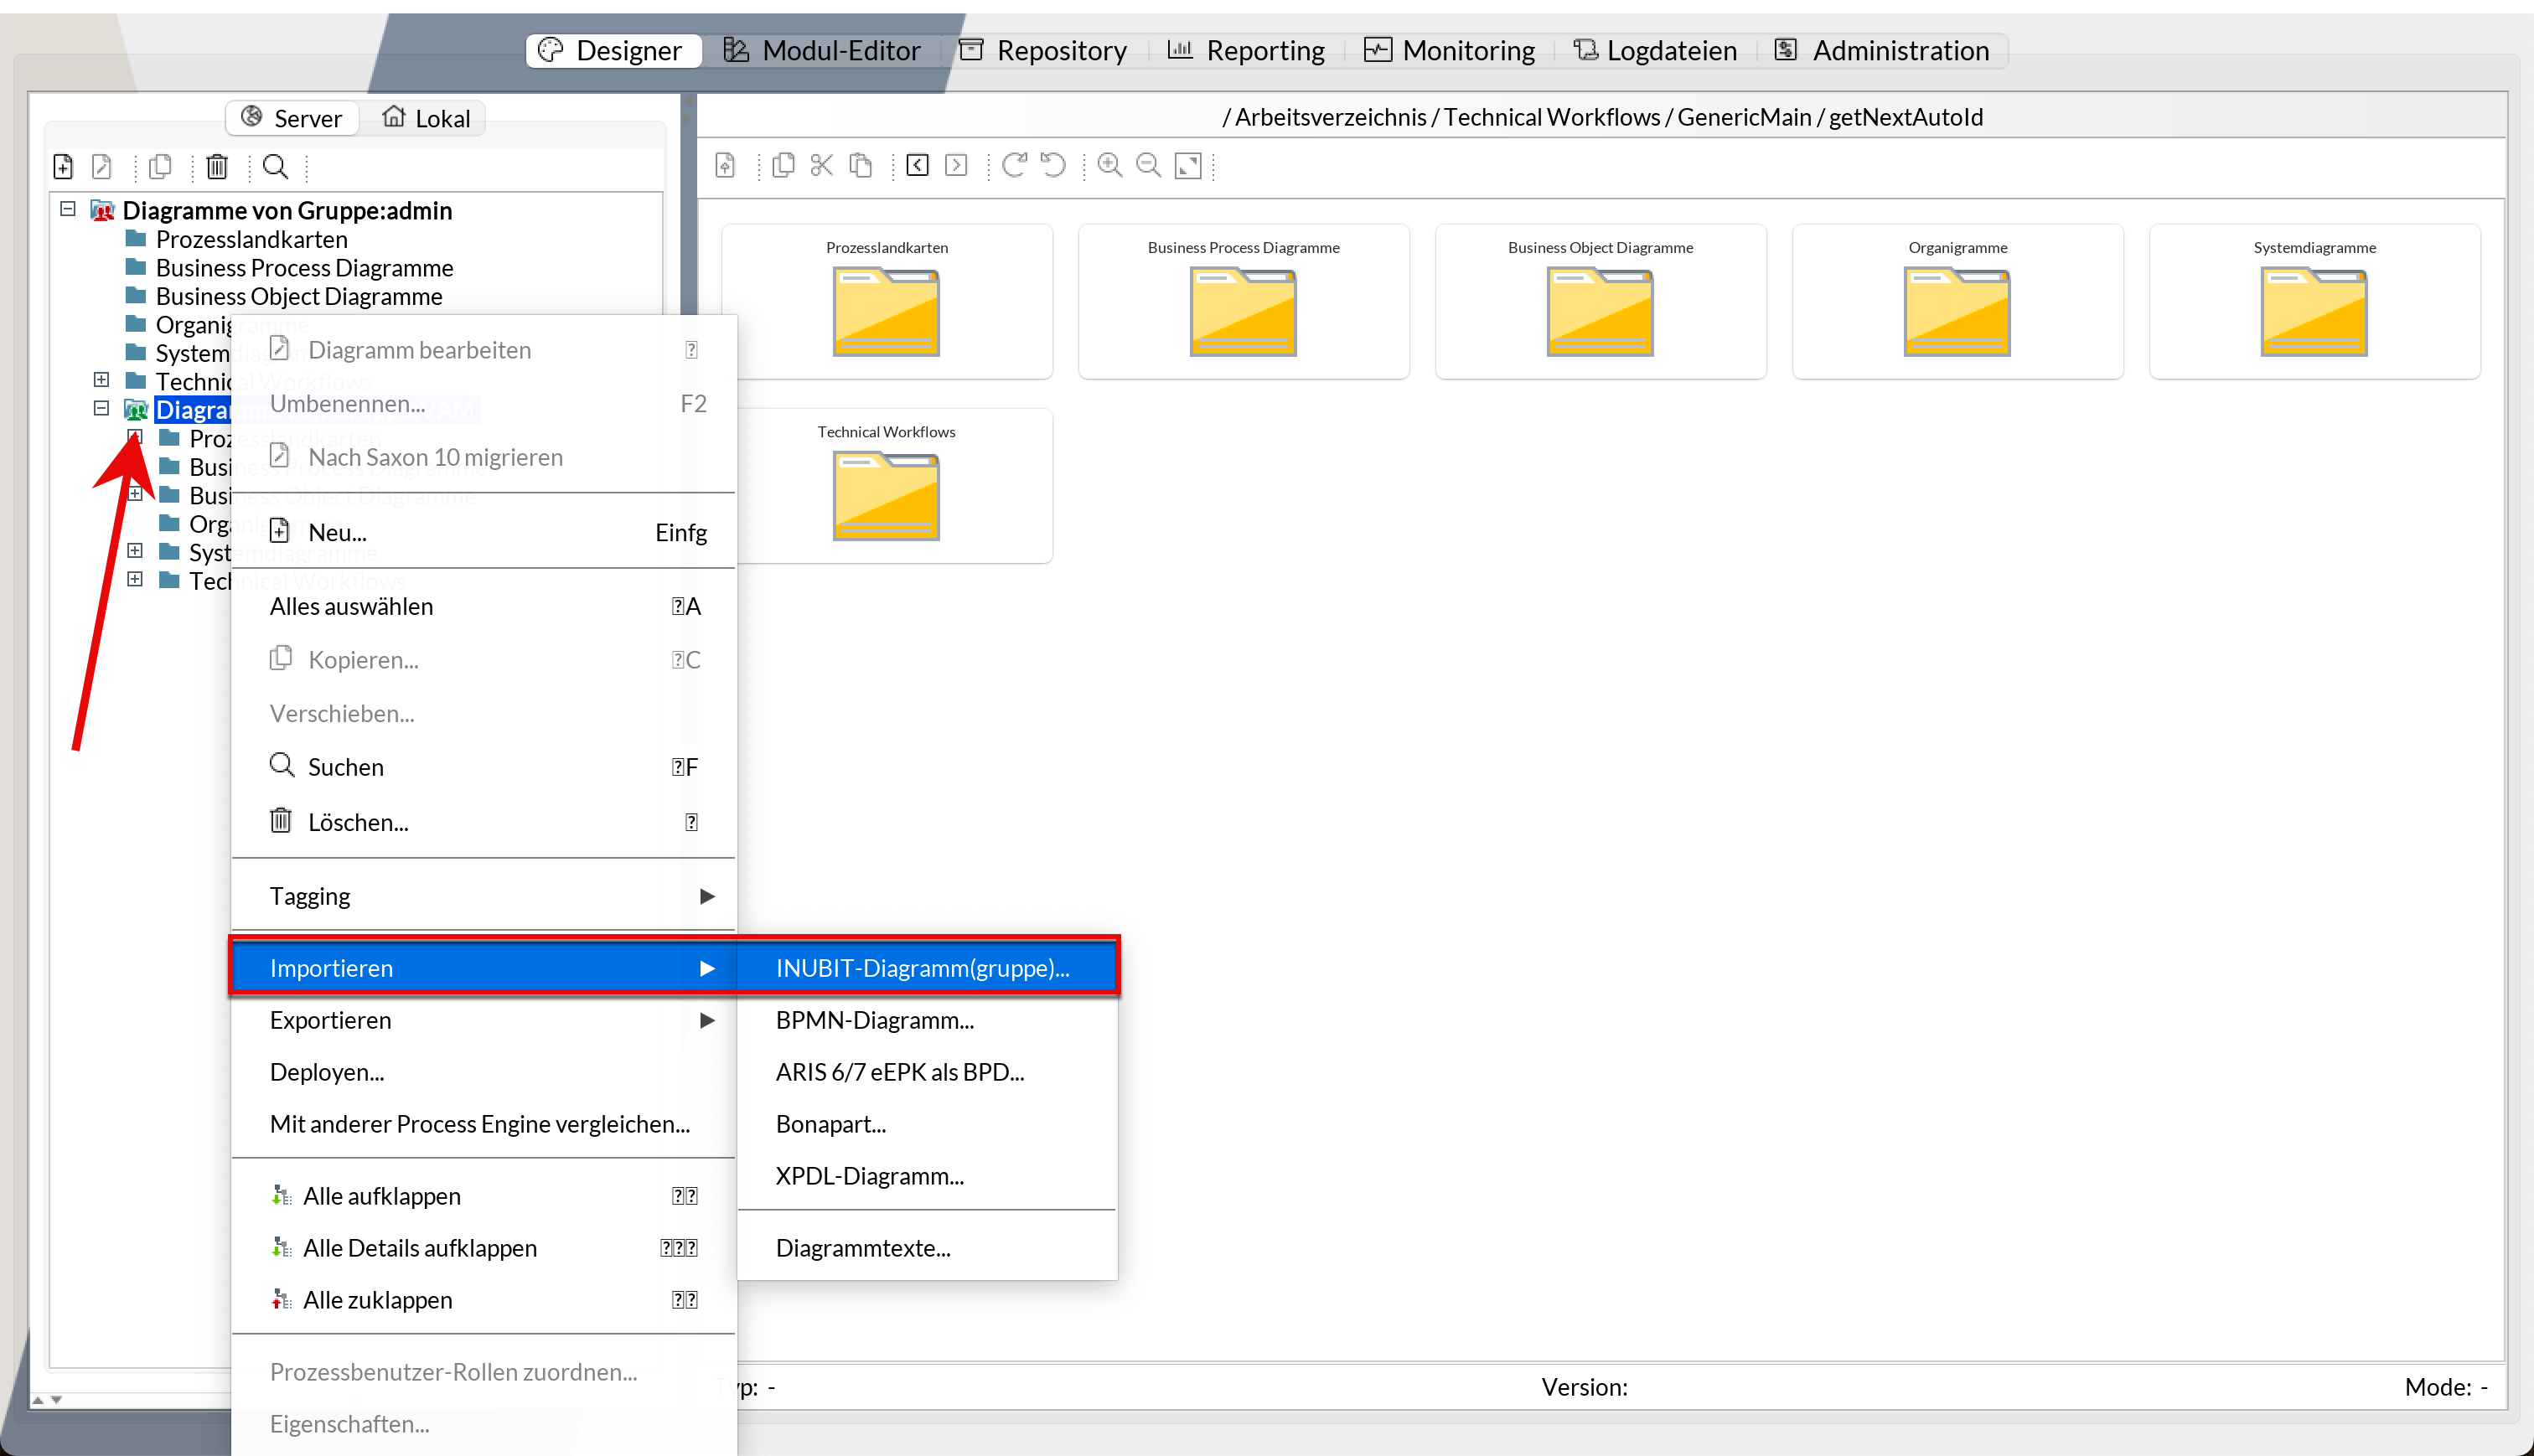
Task: Click the zoom in magnifier icon
Action: (1109, 165)
